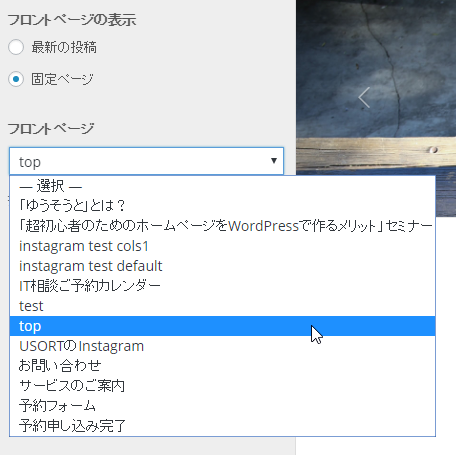Image resolution: width=456 pixels, height=455 pixels.
Task: Click the site preview slider image
Action: pyautogui.click(x=376, y=87)
